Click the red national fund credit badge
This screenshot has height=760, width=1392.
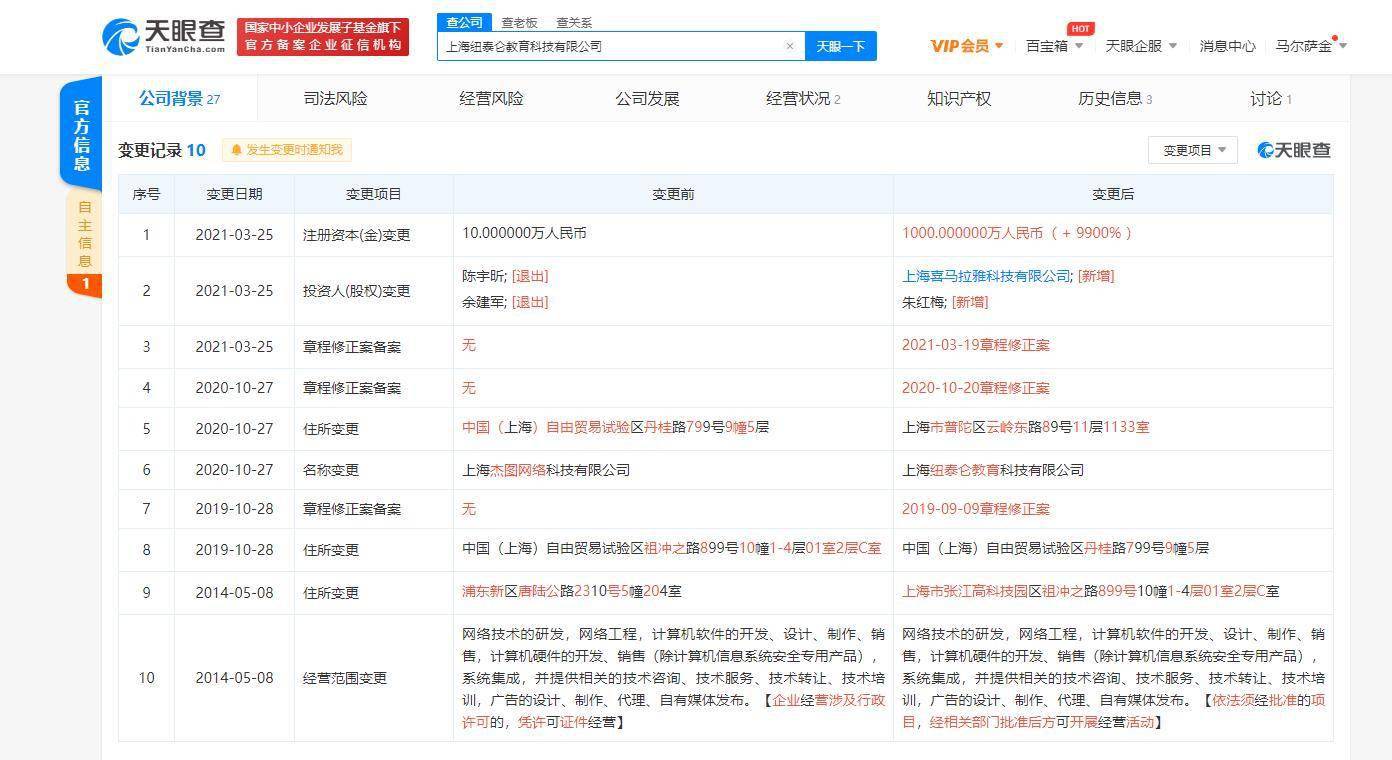point(322,37)
